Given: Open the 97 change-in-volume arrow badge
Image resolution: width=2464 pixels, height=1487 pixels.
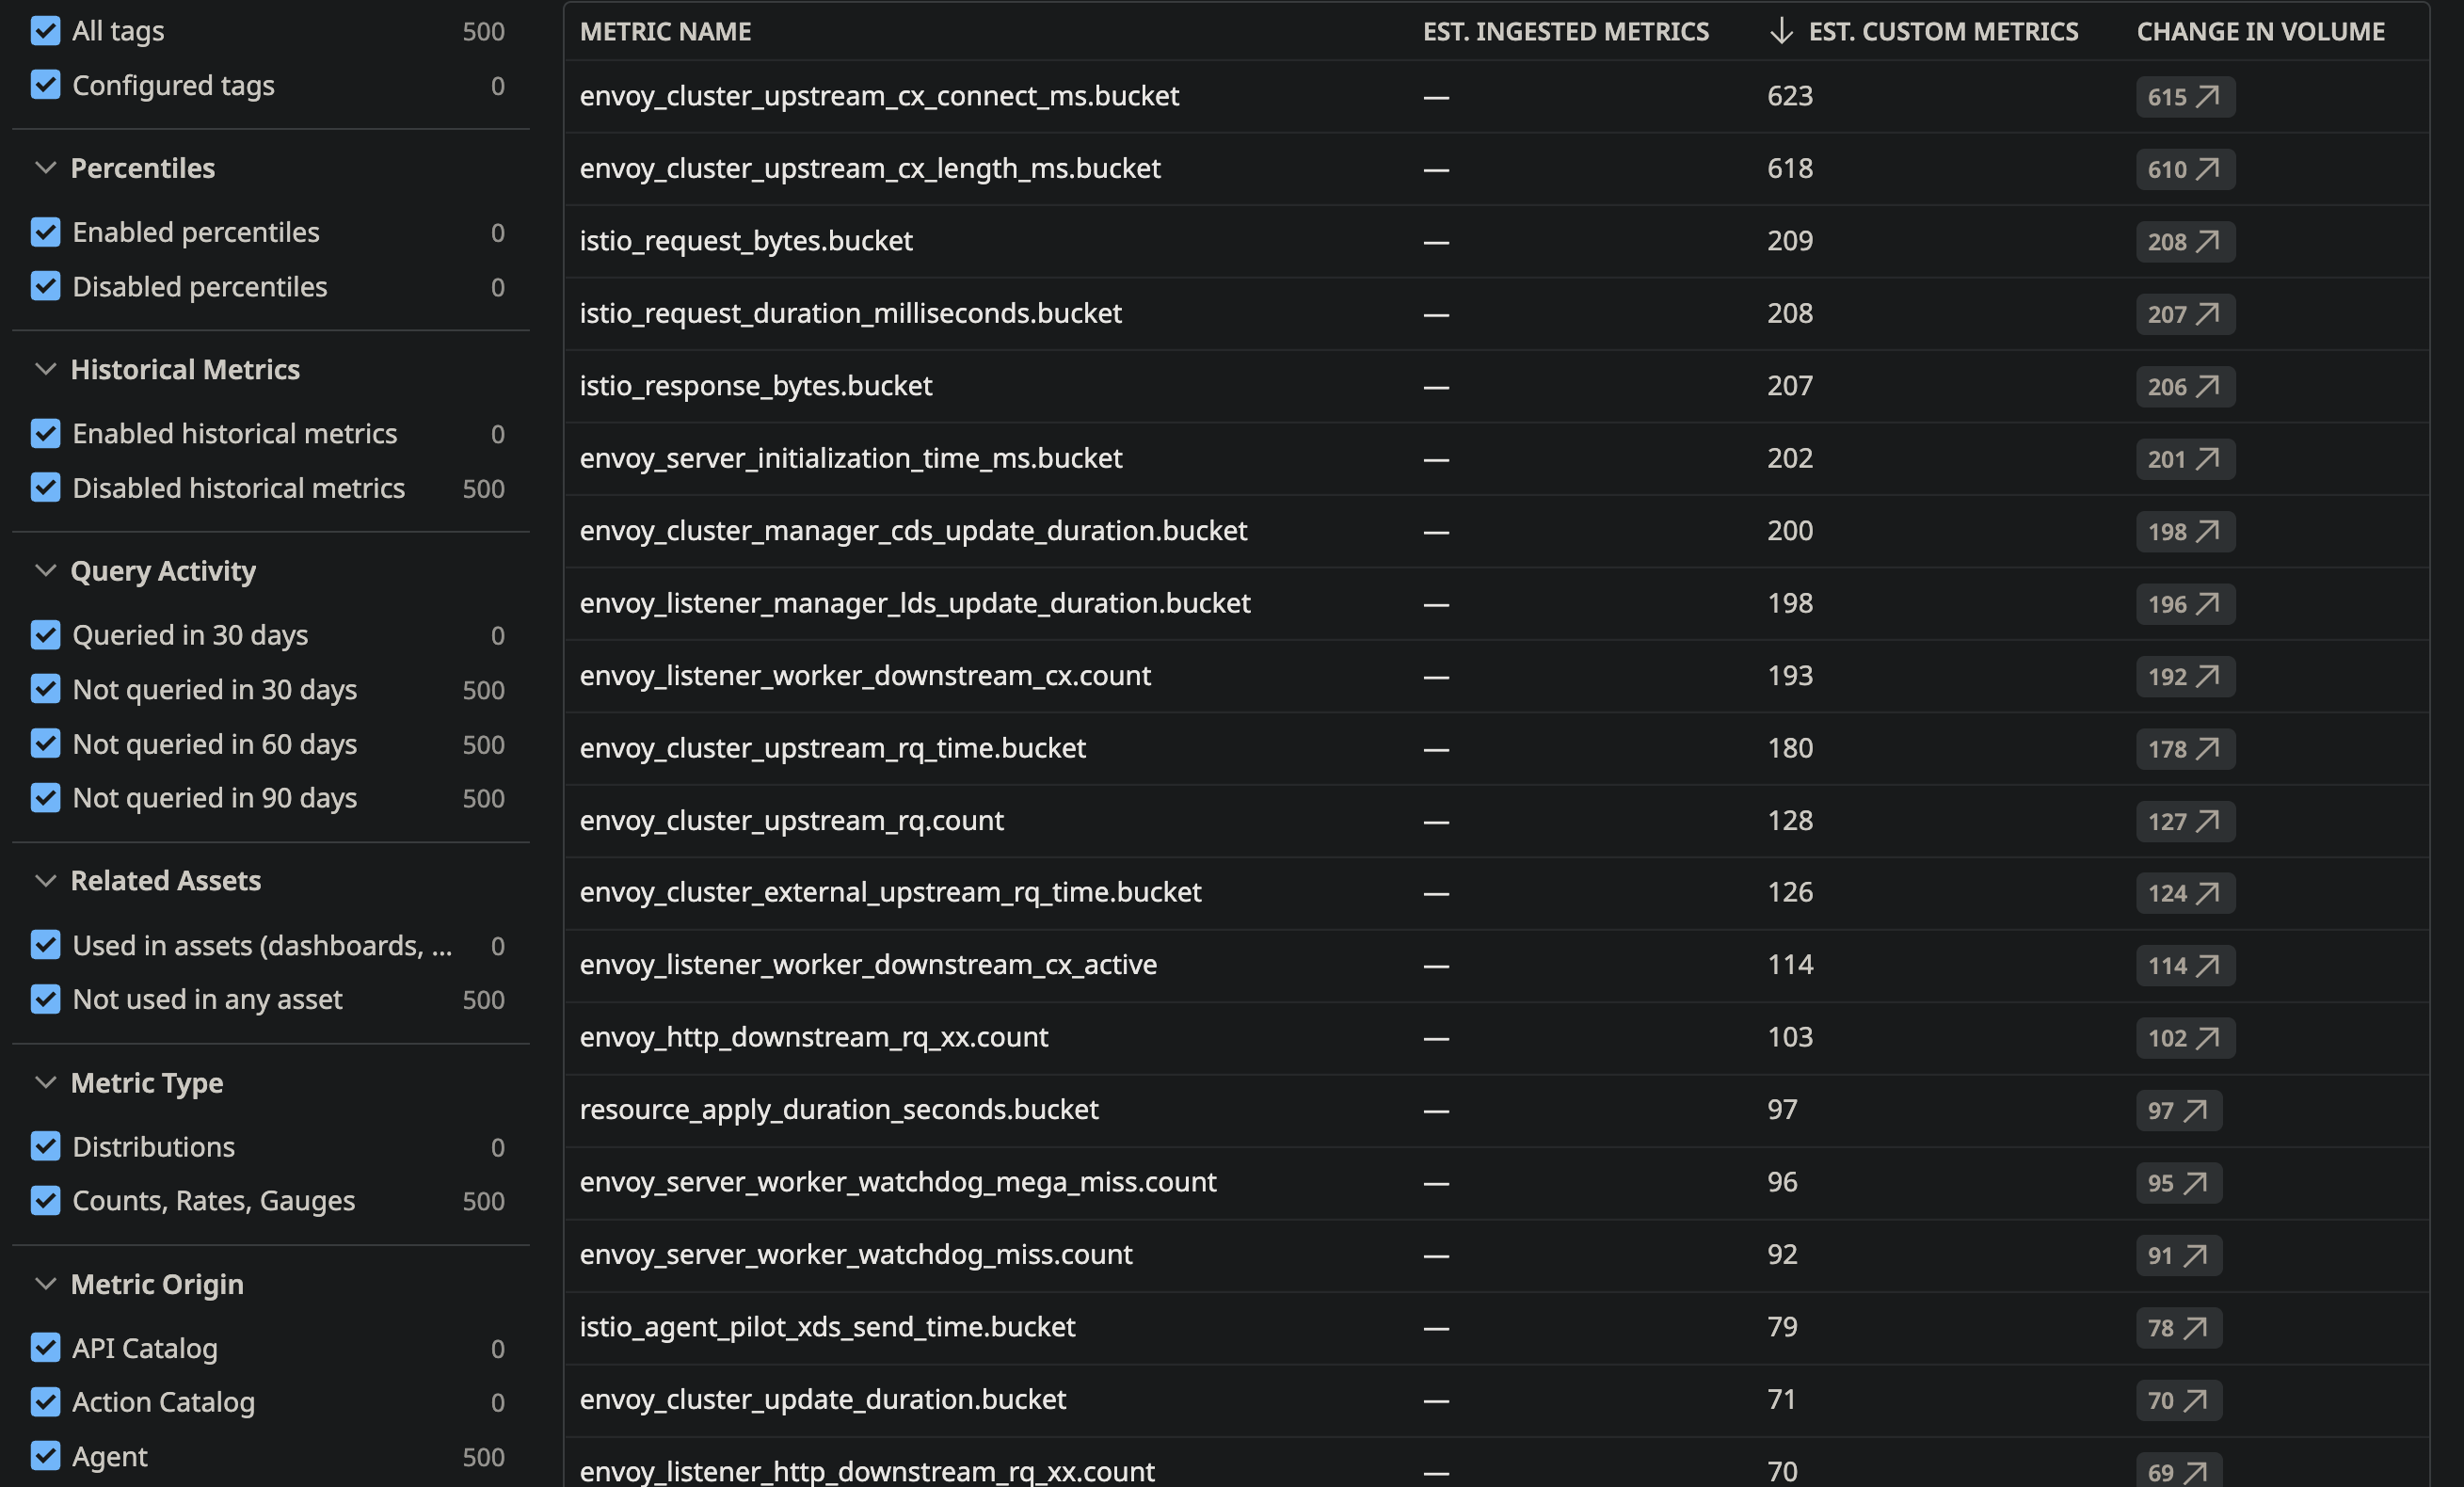Looking at the screenshot, I should point(2179,1111).
